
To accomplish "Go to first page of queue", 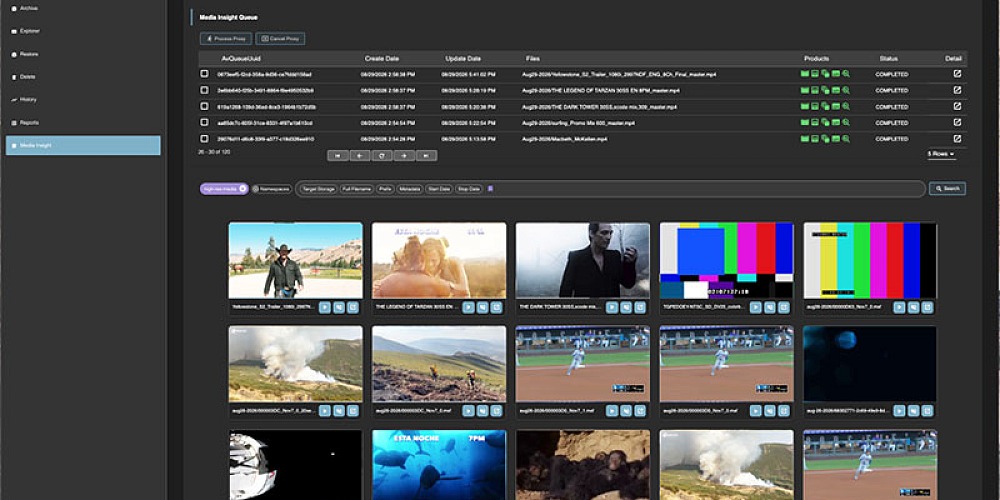I will [x=338, y=156].
